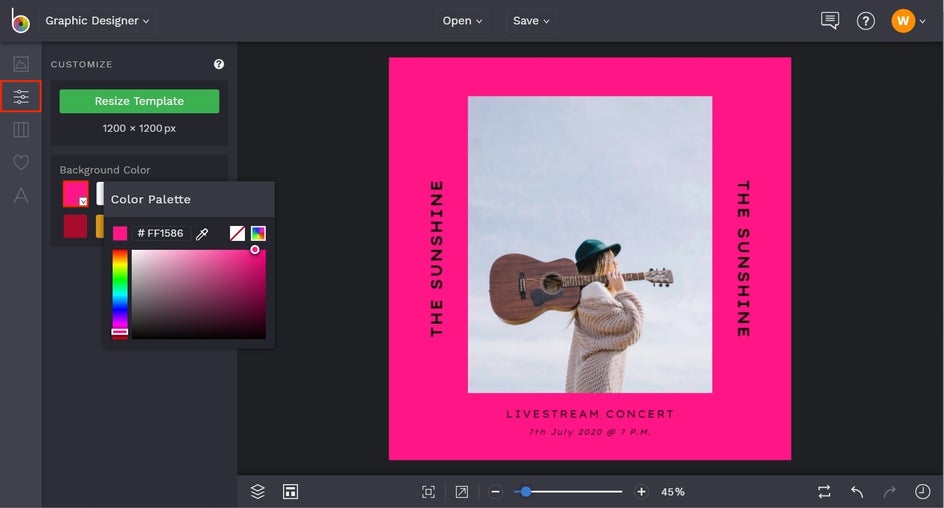Open the feedback chat icon

tap(830, 20)
